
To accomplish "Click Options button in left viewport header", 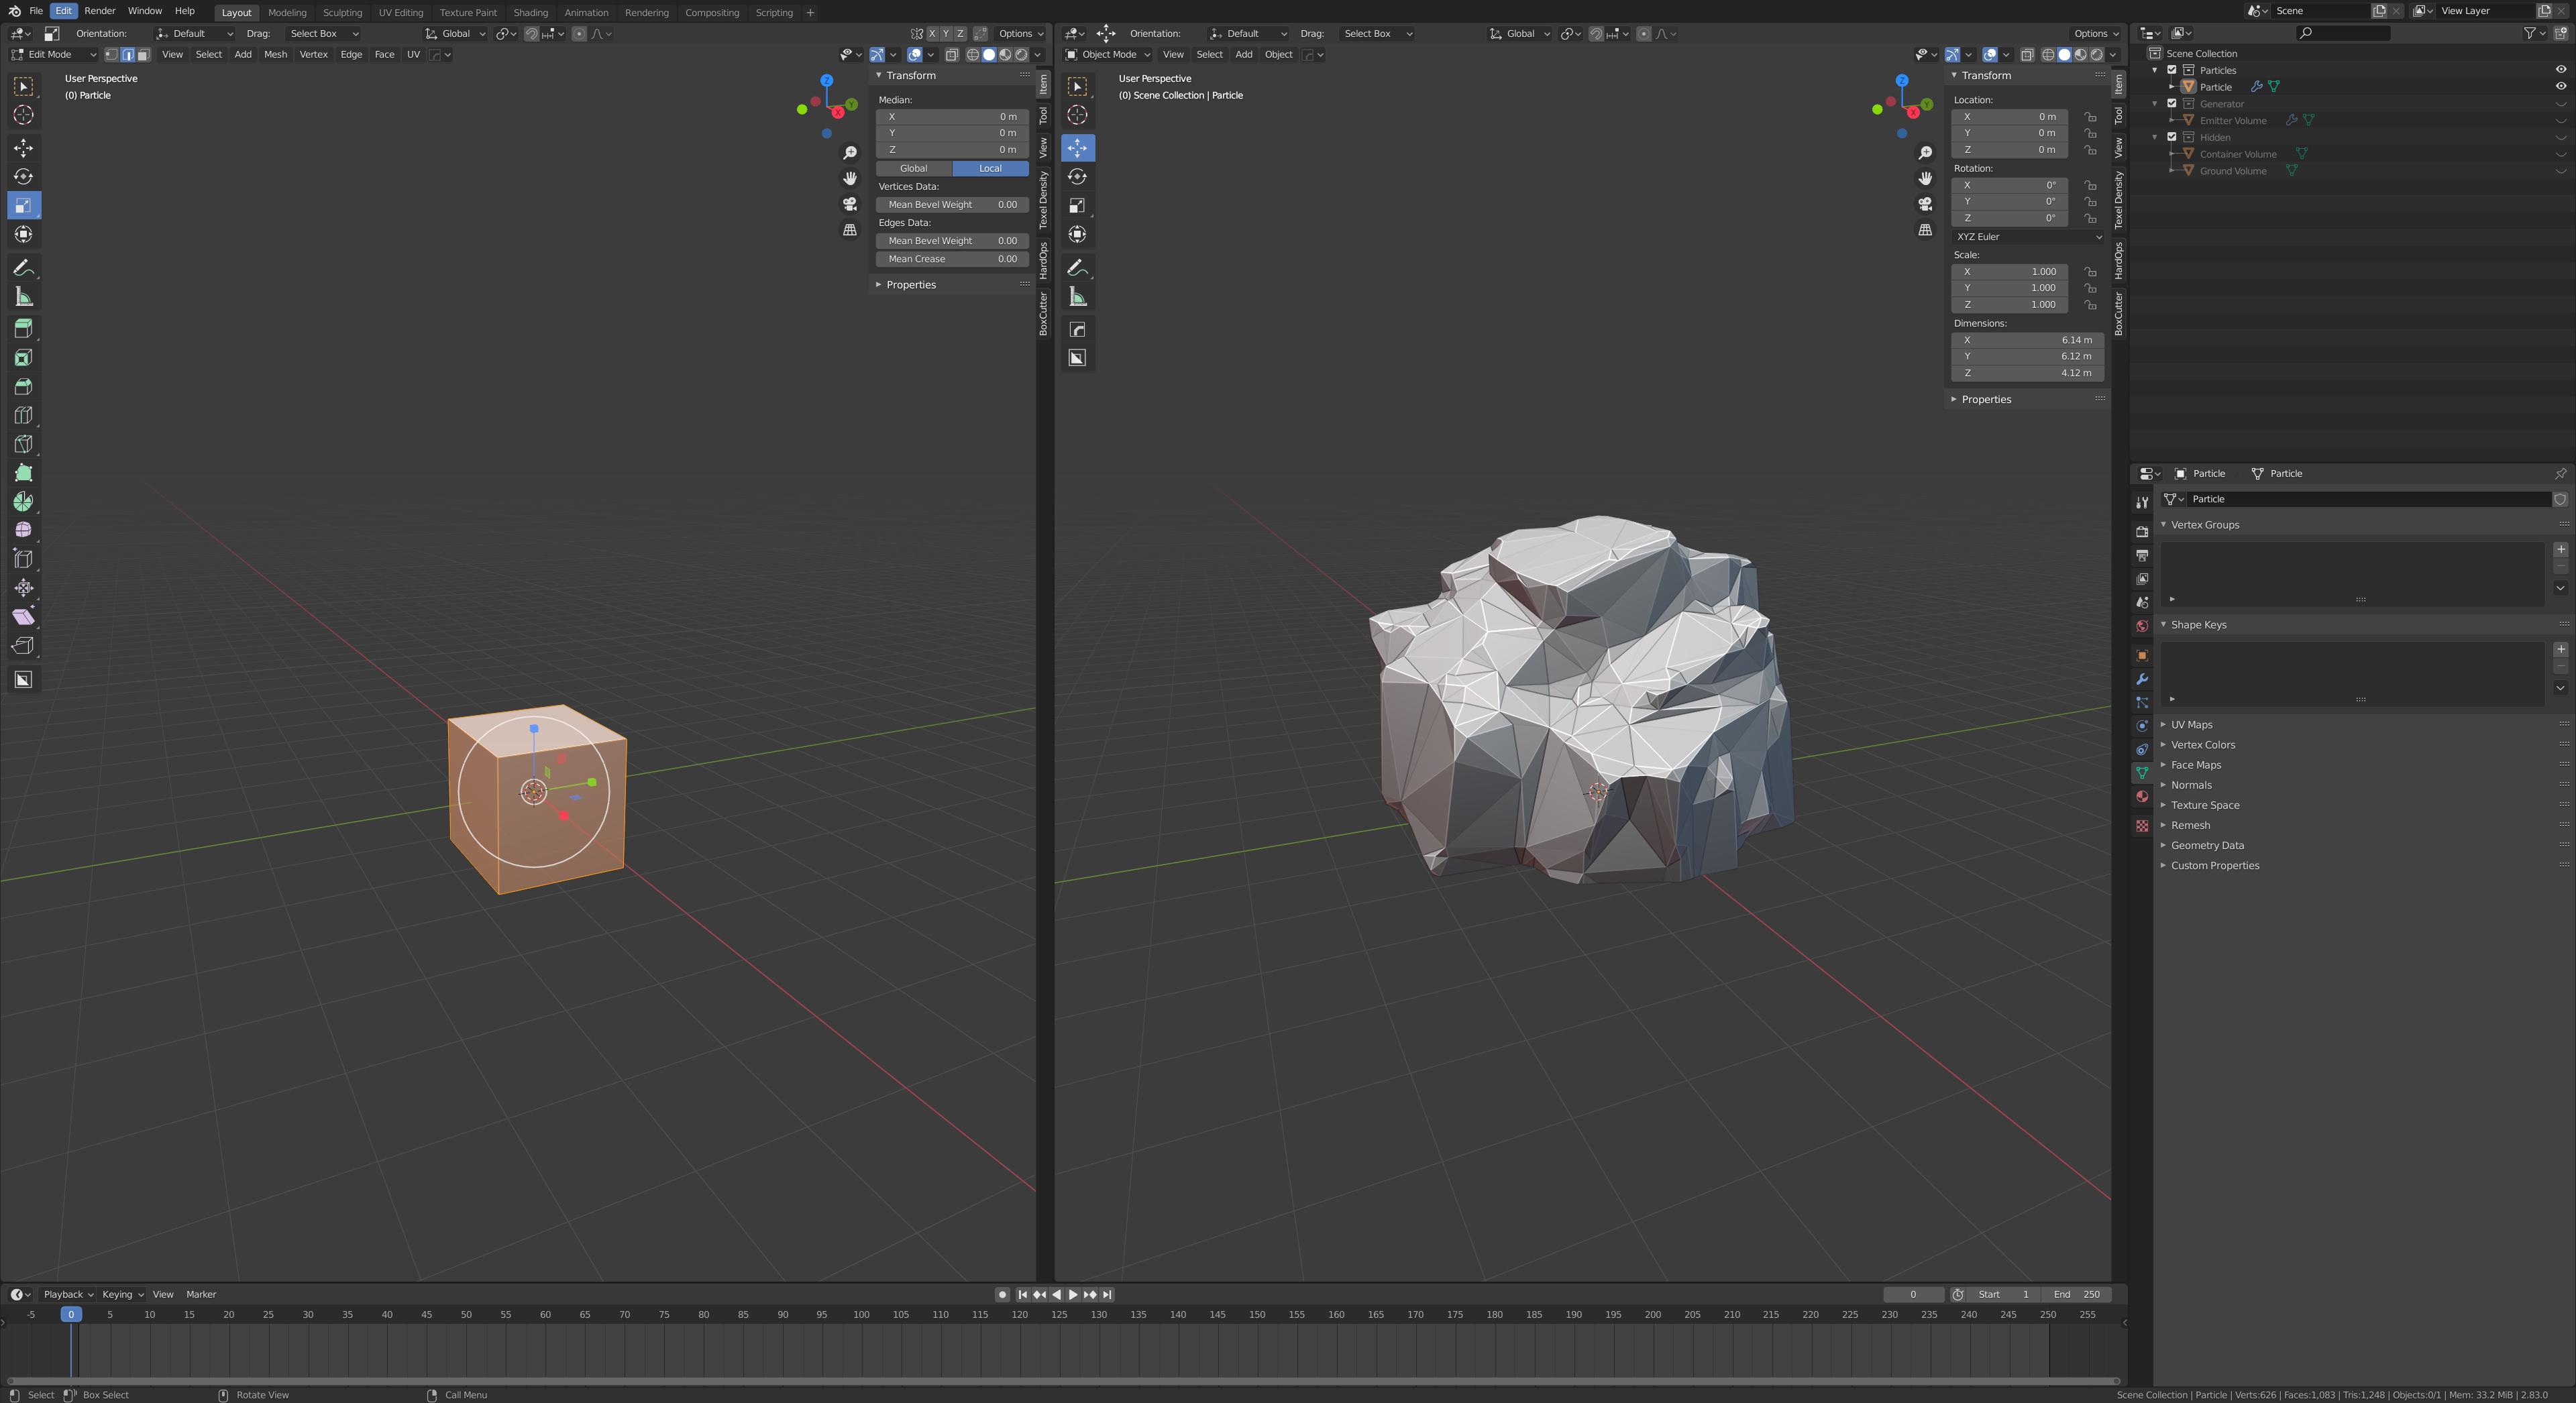I will 1019,34.
